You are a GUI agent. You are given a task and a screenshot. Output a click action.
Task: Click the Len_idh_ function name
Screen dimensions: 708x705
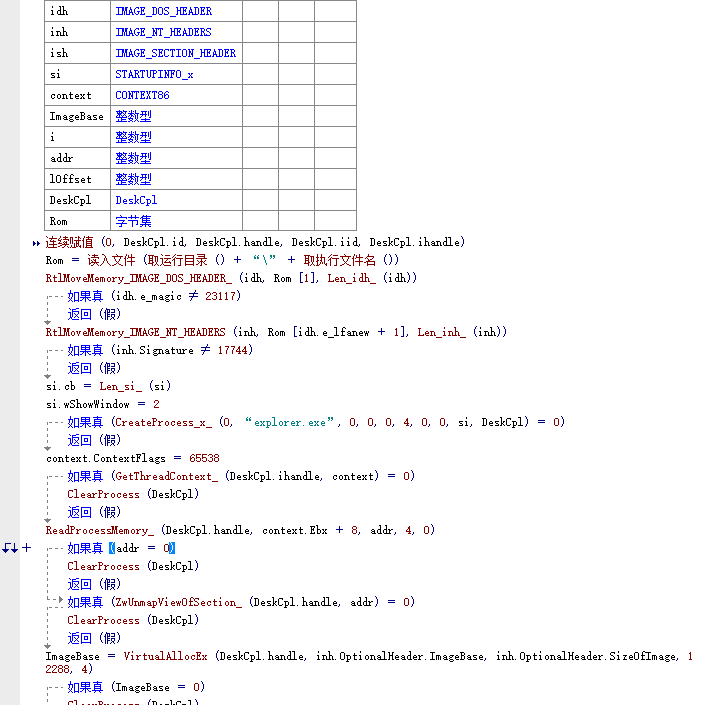[x=351, y=278]
